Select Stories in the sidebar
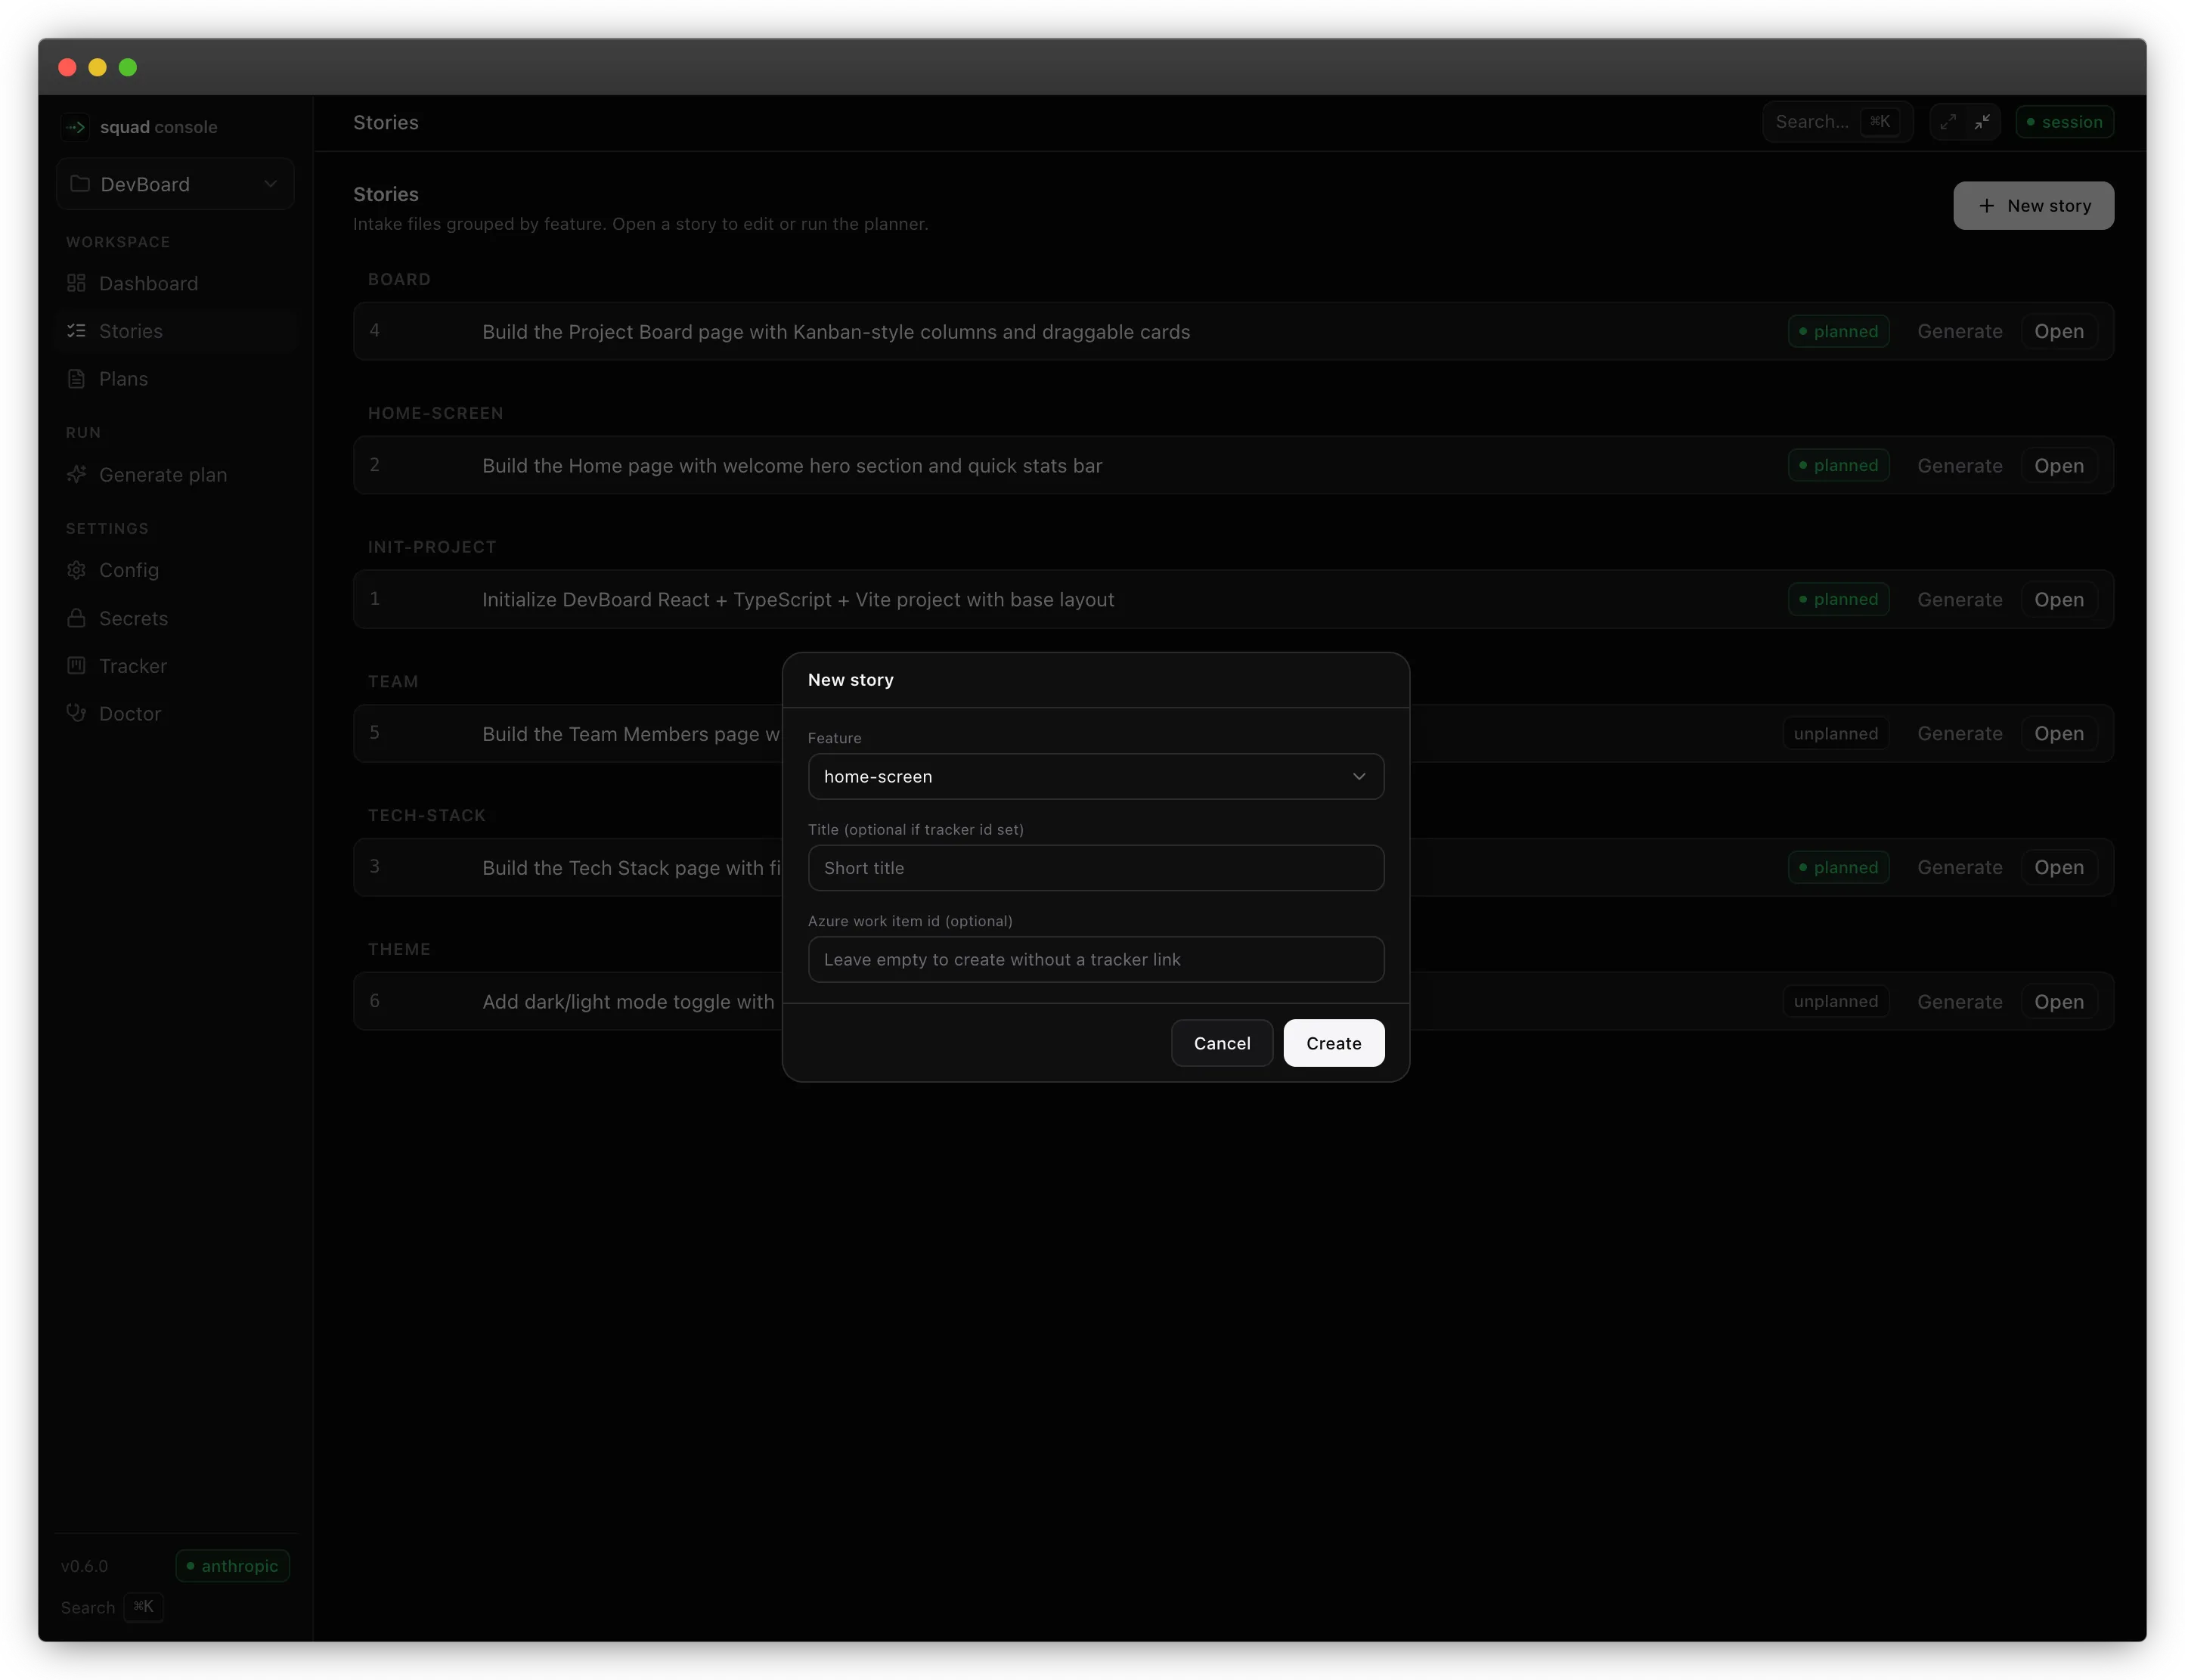Image resolution: width=2185 pixels, height=1680 pixels. point(175,331)
